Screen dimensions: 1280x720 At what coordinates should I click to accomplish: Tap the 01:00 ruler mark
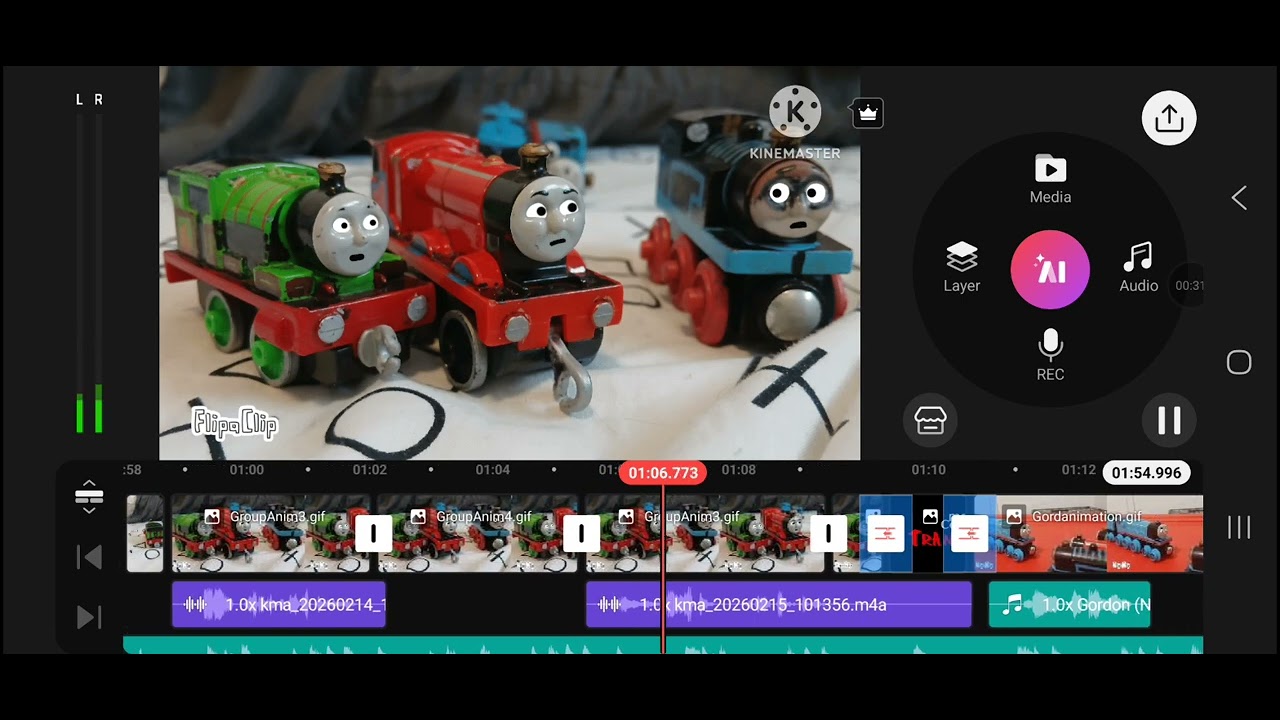click(x=247, y=470)
